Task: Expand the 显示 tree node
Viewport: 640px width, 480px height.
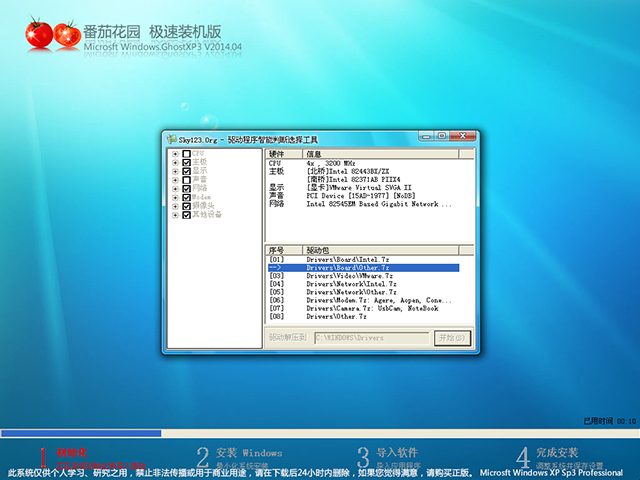Action: coord(175,171)
